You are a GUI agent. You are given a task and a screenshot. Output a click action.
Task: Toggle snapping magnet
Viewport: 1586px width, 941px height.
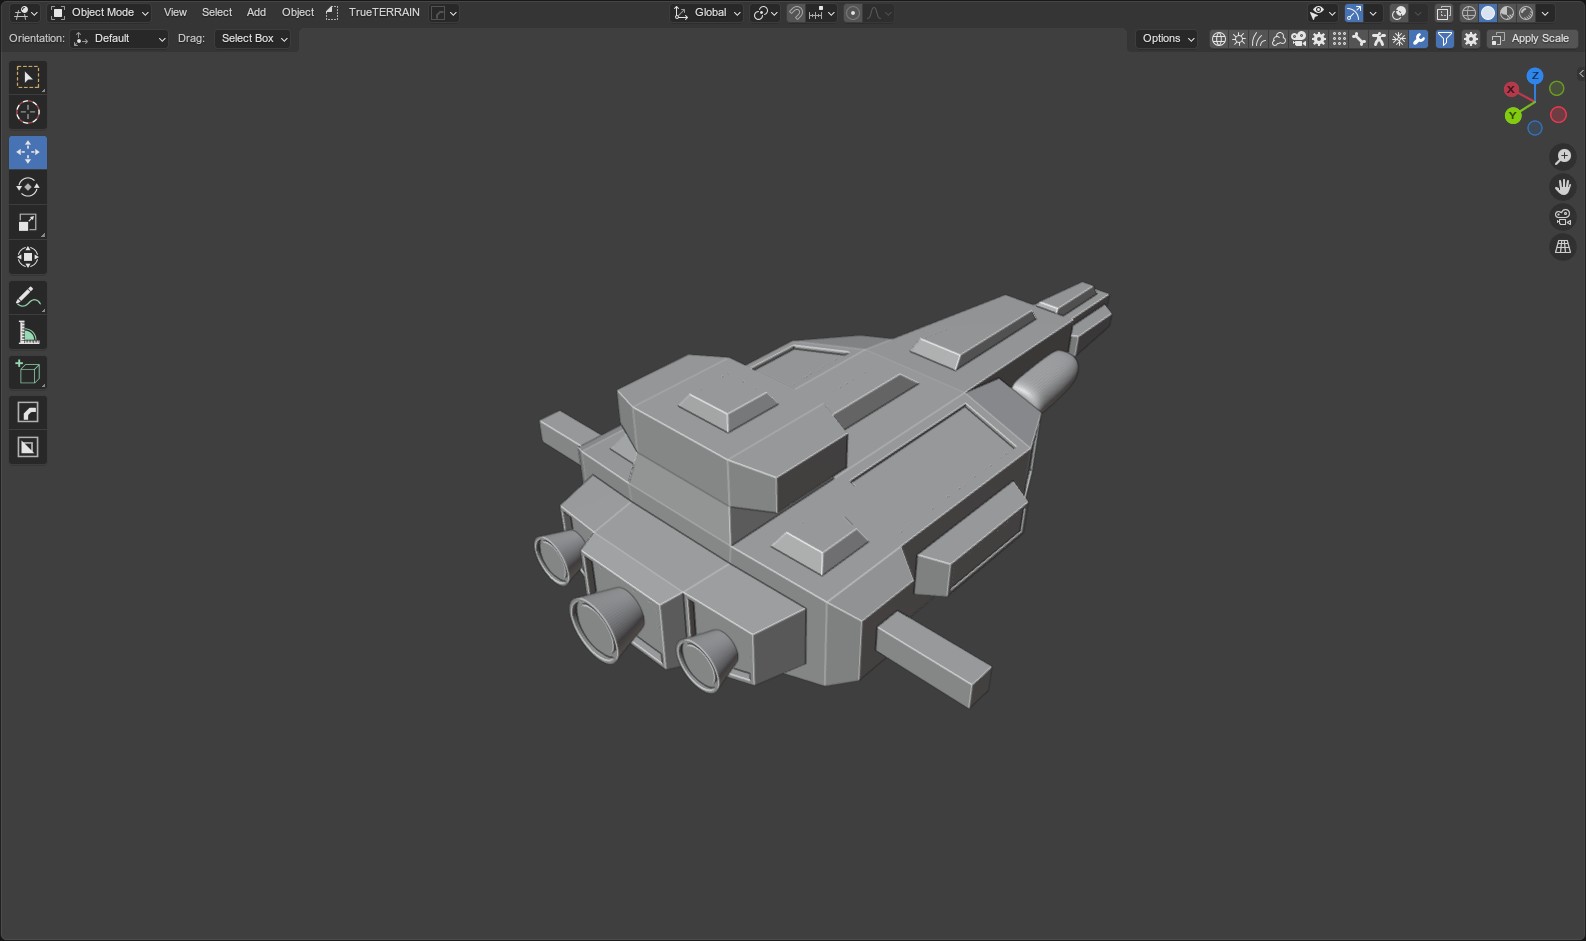(x=796, y=13)
